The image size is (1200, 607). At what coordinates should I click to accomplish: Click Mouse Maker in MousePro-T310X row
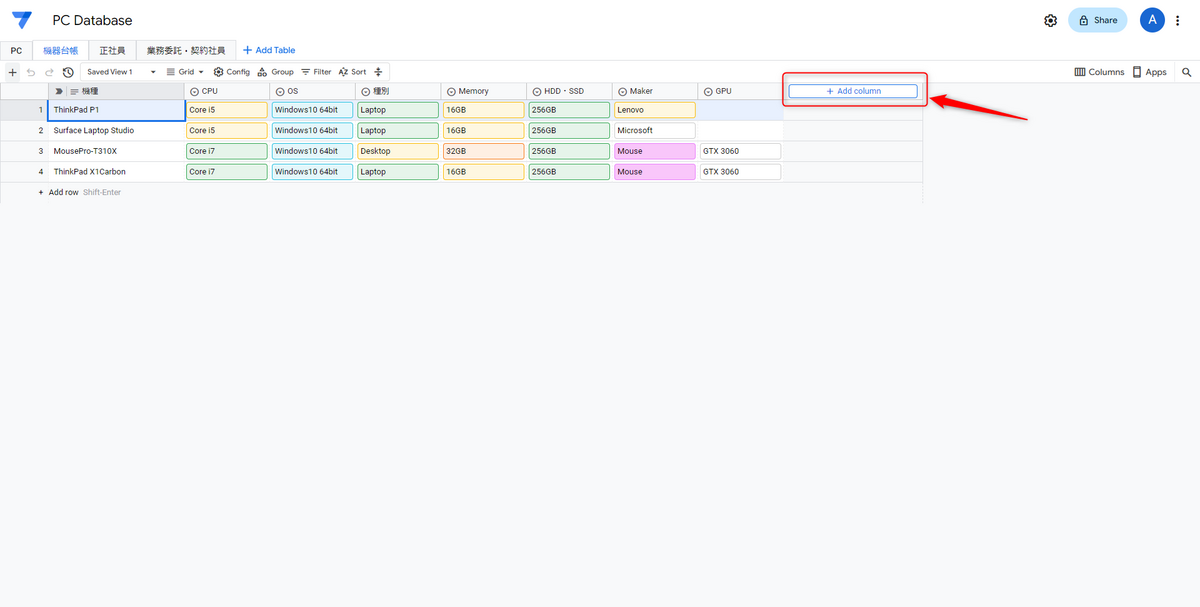(x=655, y=151)
